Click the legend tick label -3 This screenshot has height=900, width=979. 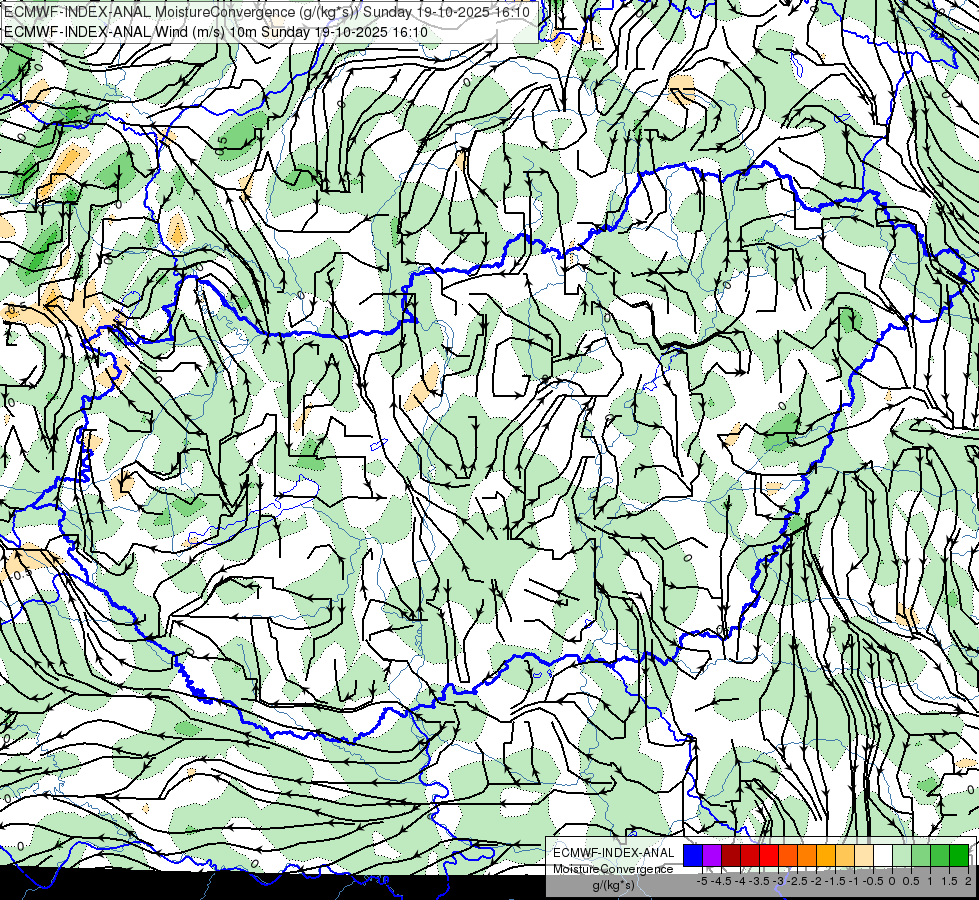[778, 881]
